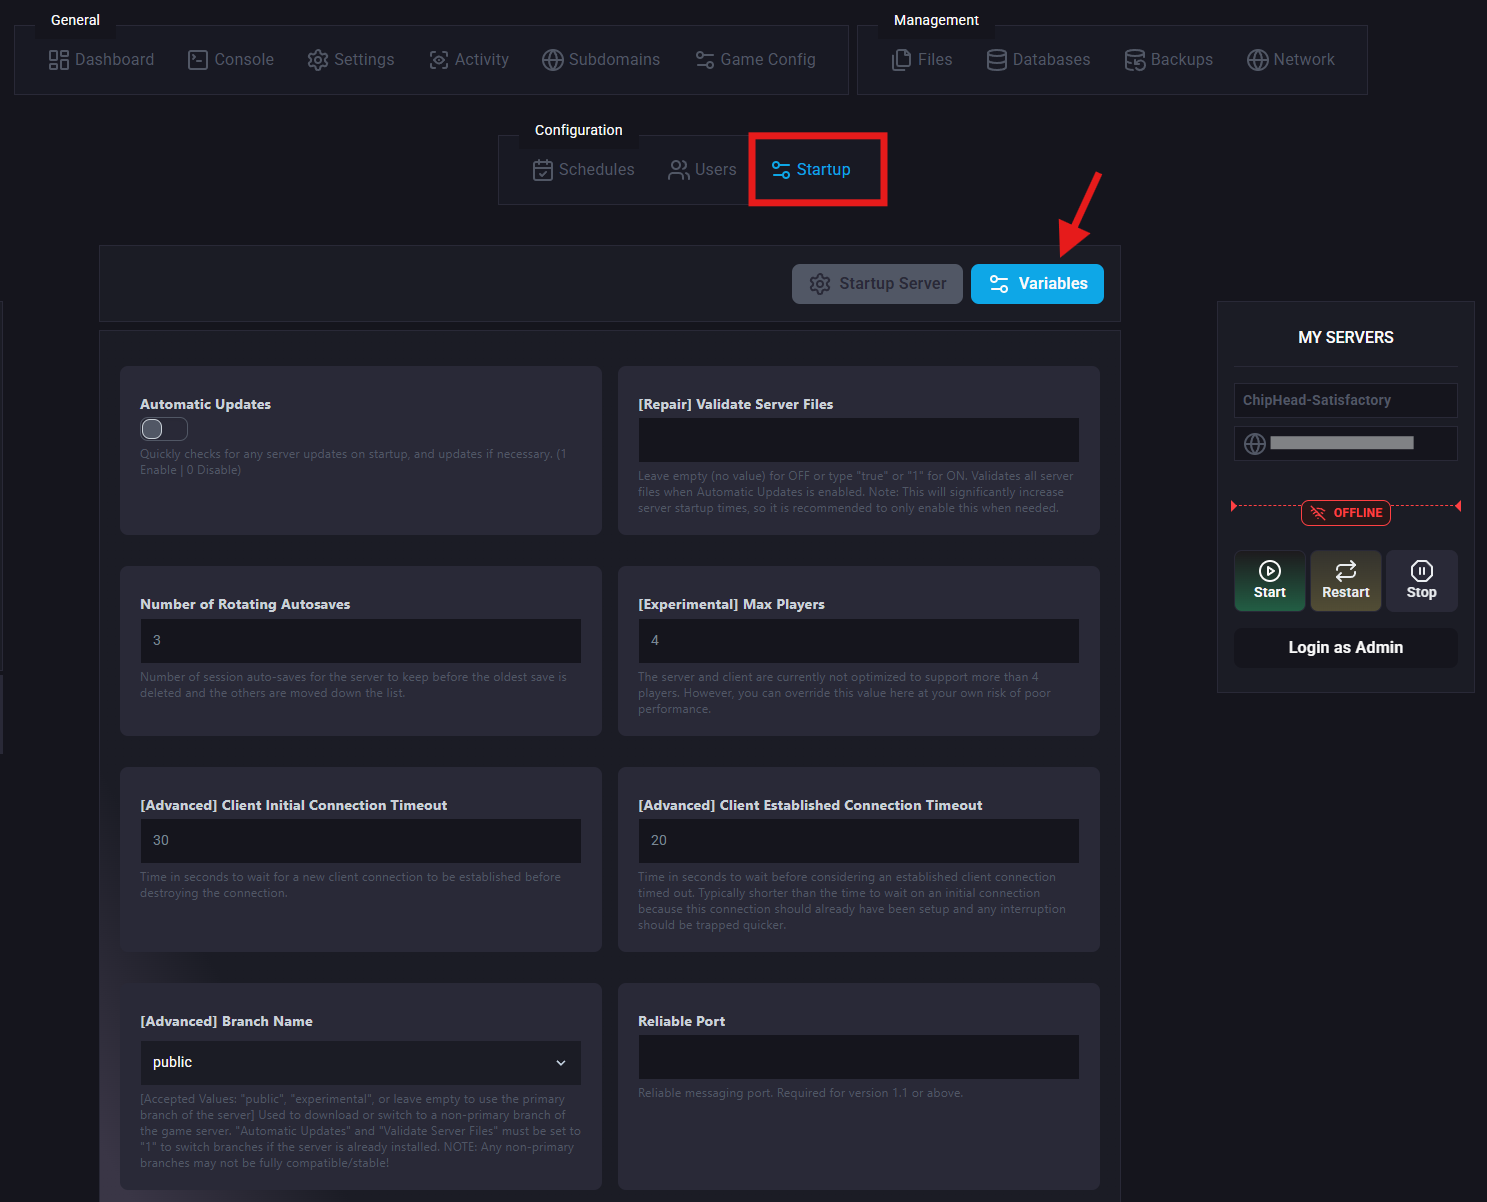The width and height of the screenshot is (1487, 1202).
Task: Open the Subdomains tab
Action: coord(601,60)
